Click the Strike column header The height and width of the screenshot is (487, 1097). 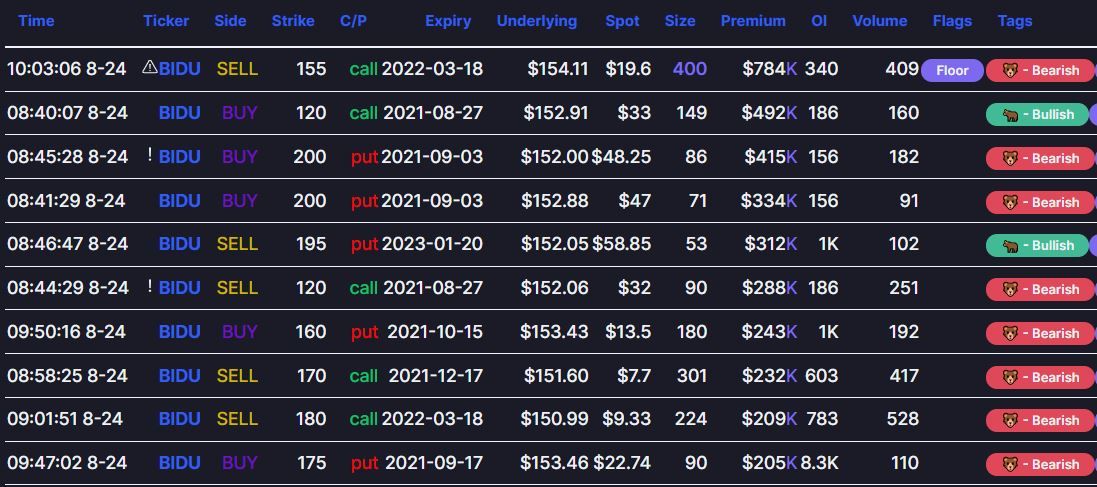[293, 21]
